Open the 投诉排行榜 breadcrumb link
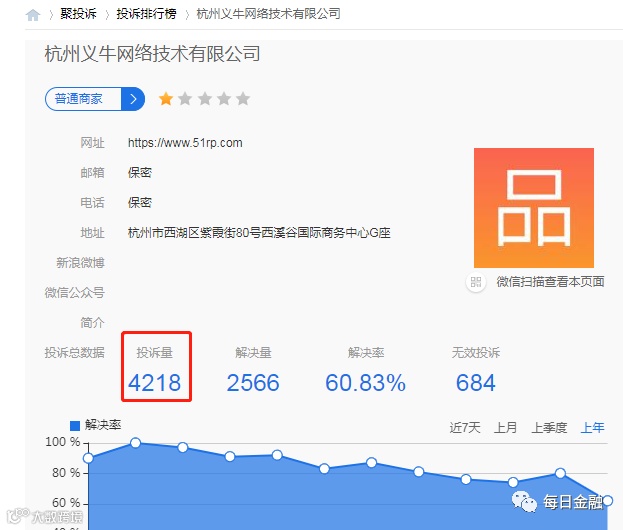The image size is (623, 530). tap(146, 14)
